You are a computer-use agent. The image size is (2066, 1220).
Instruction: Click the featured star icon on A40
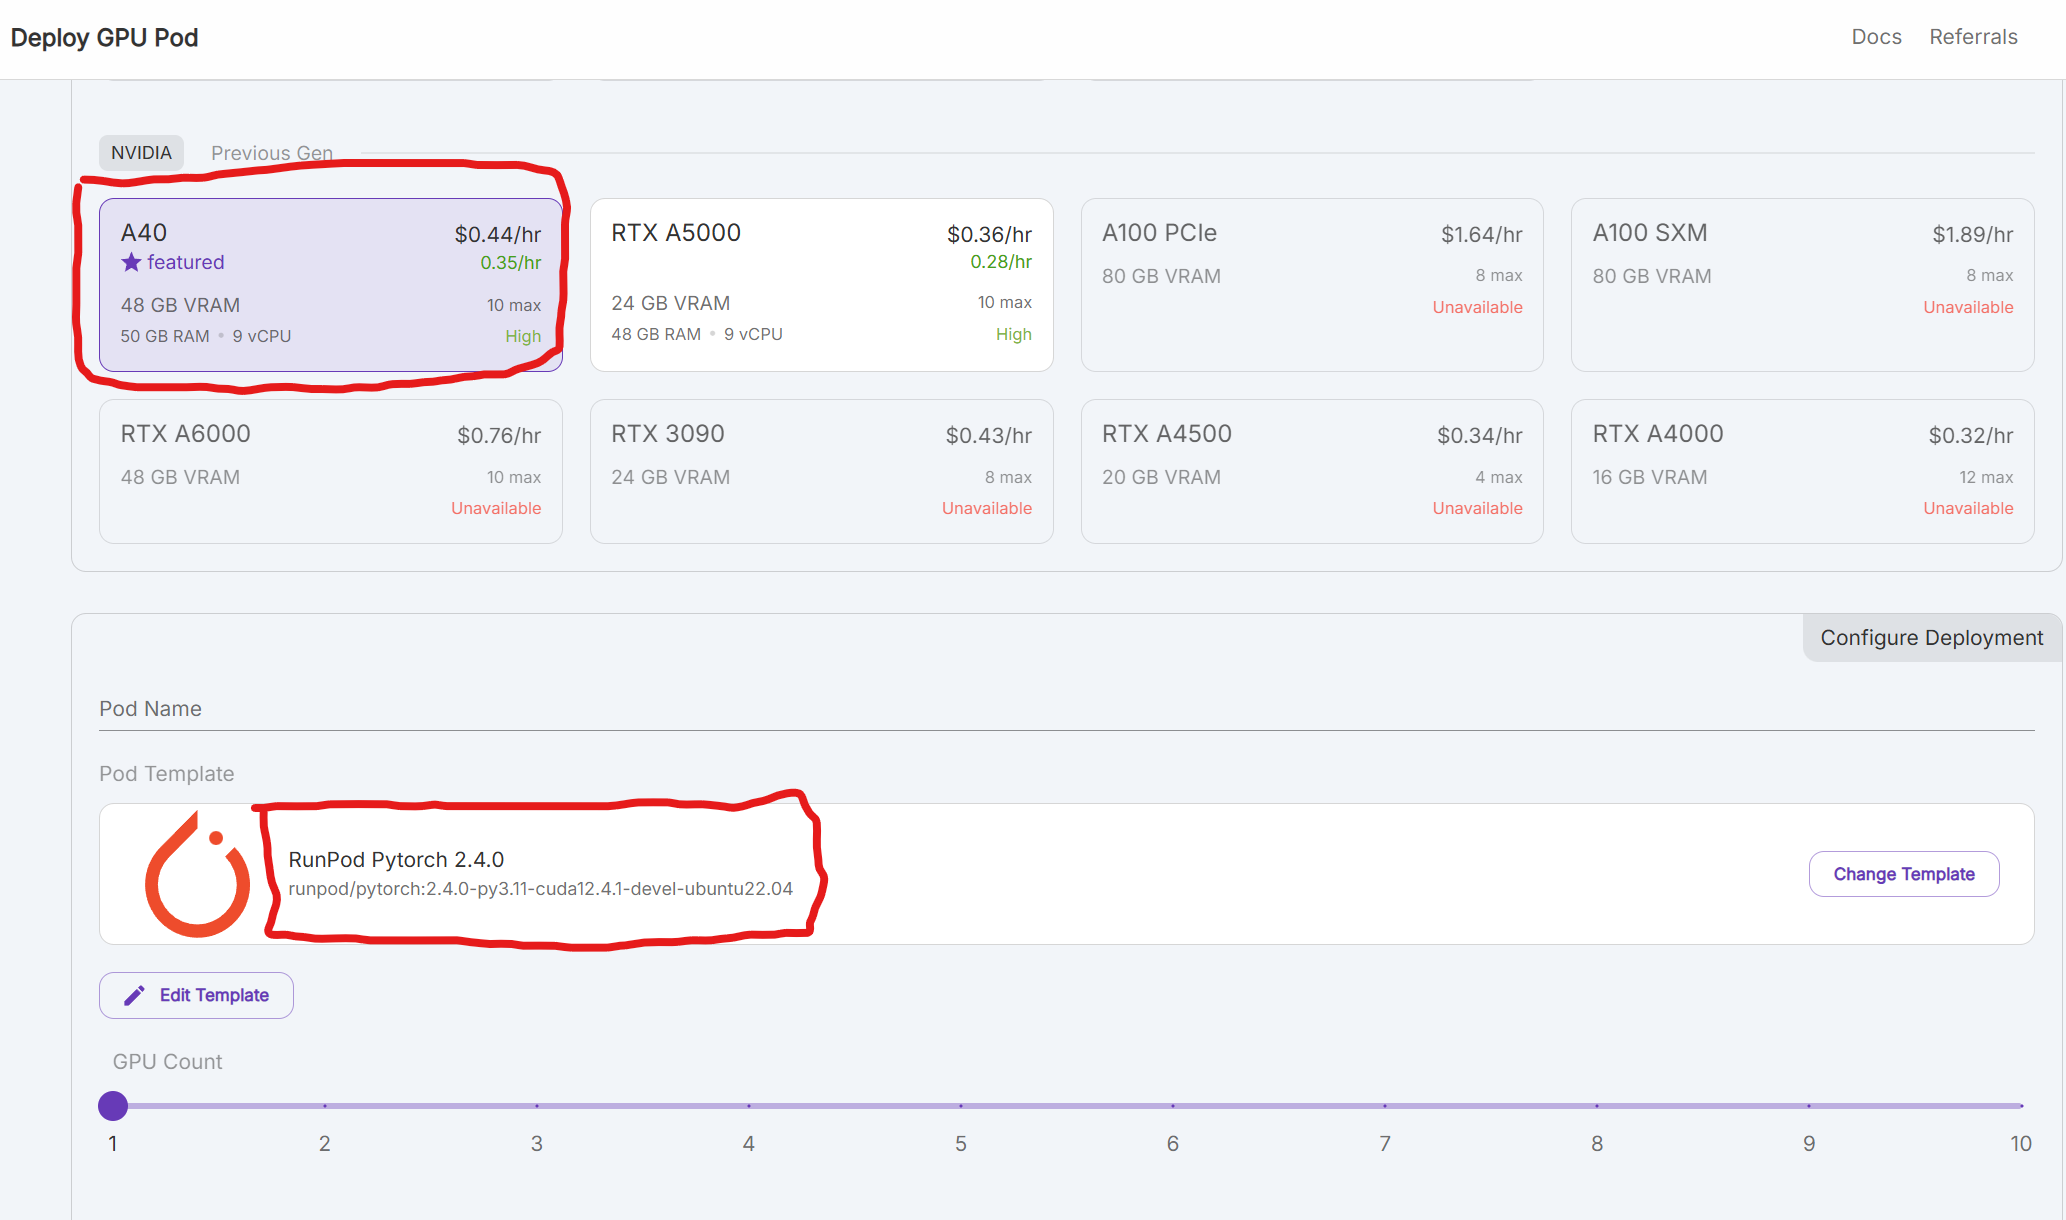131,263
